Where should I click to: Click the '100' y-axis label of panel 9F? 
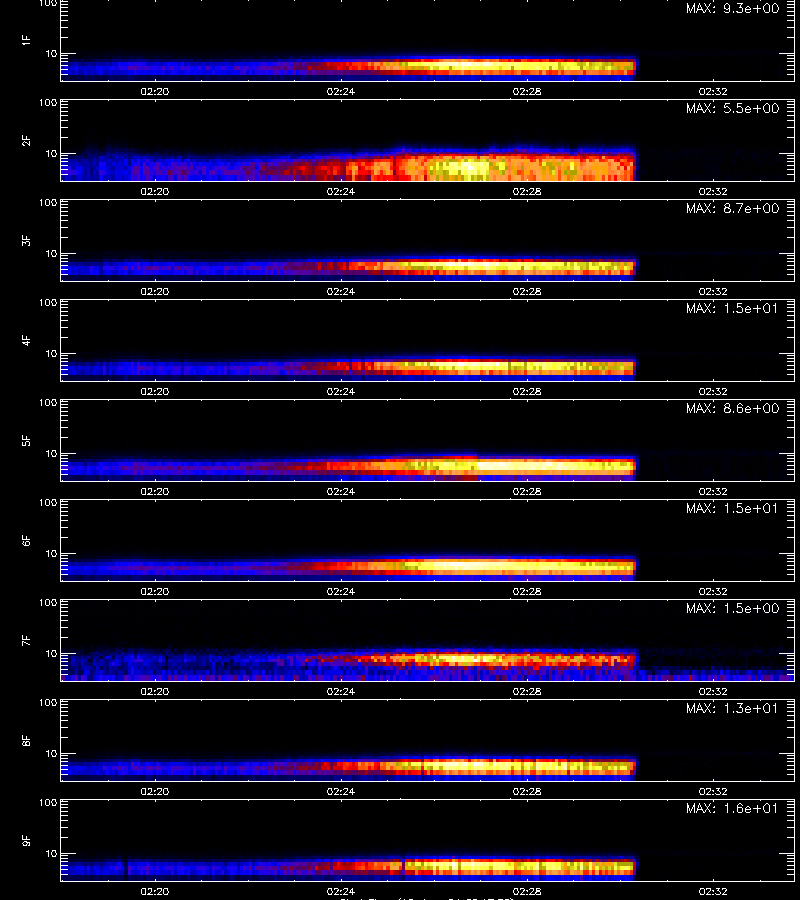point(48,802)
